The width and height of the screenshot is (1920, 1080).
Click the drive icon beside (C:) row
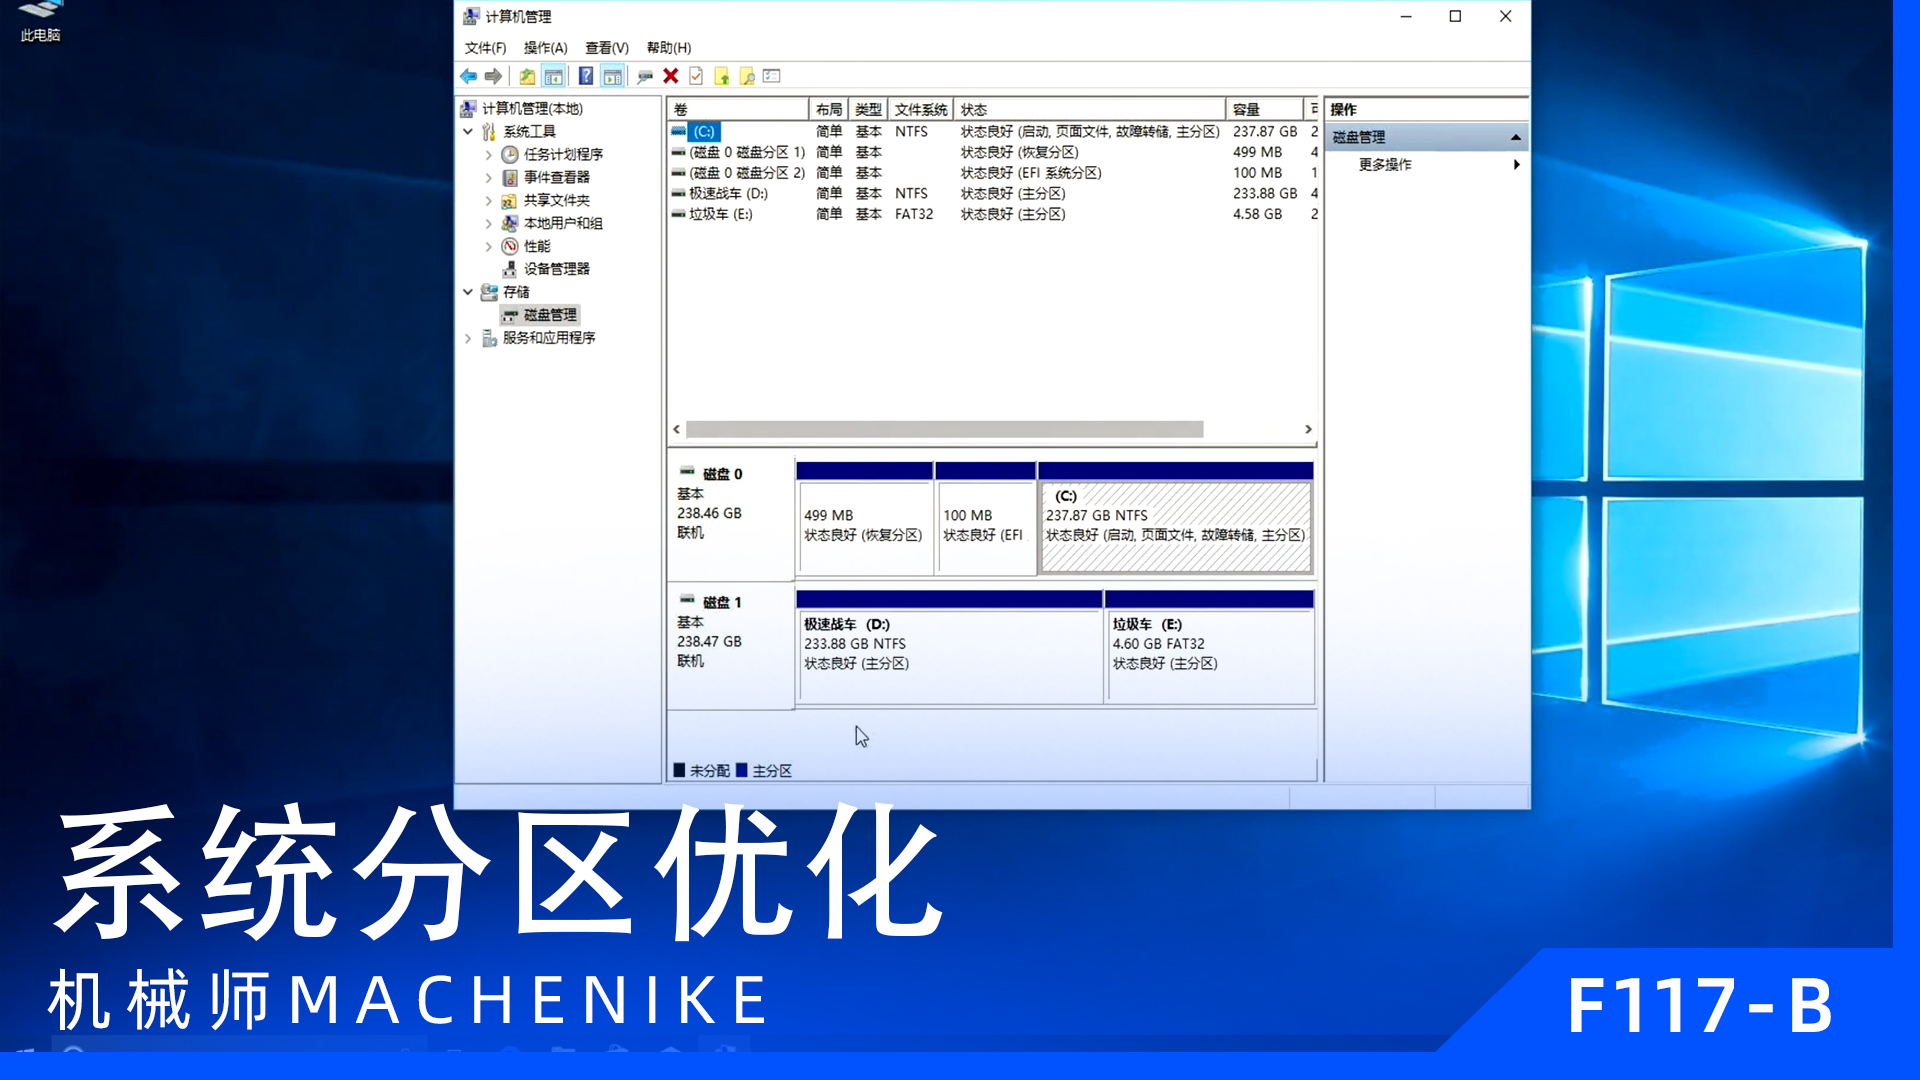(679, 131)
